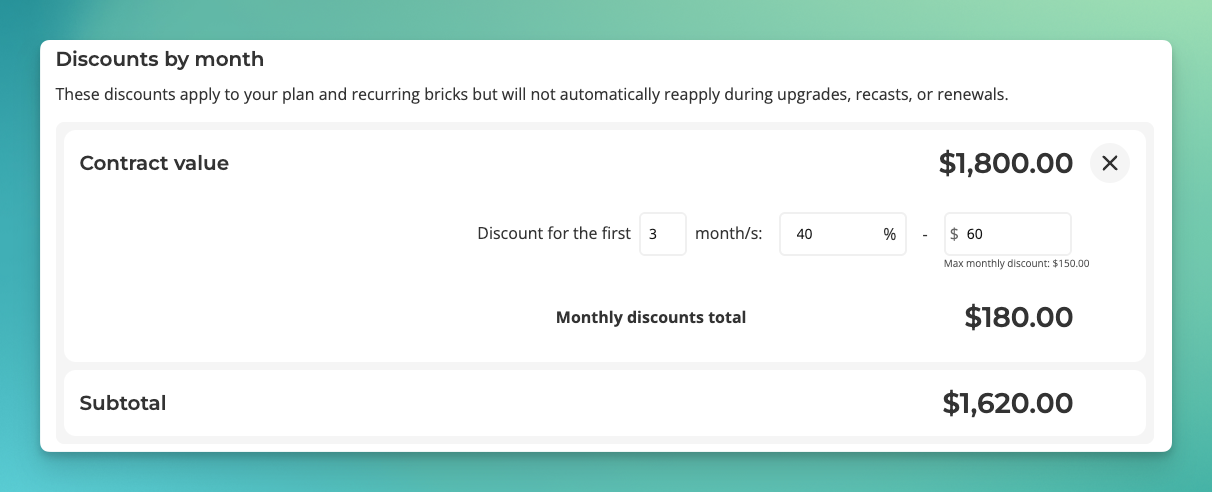Click the $1,620.00 subtotal amount

coord(1008,403)
